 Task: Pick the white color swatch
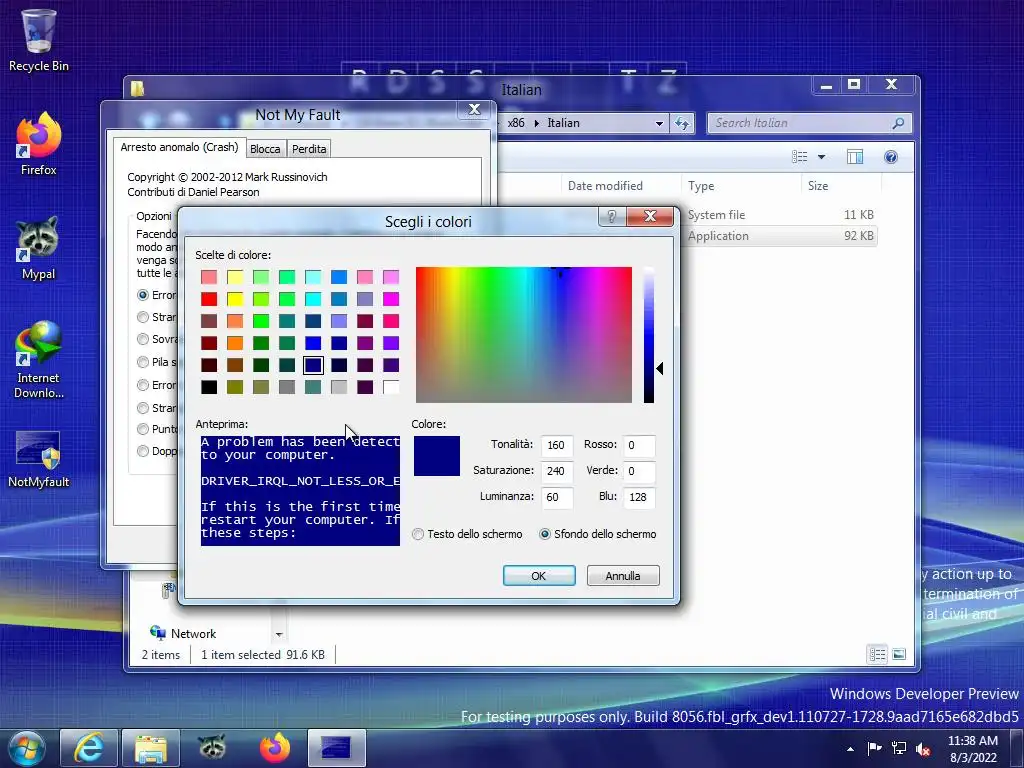(391, 387)
